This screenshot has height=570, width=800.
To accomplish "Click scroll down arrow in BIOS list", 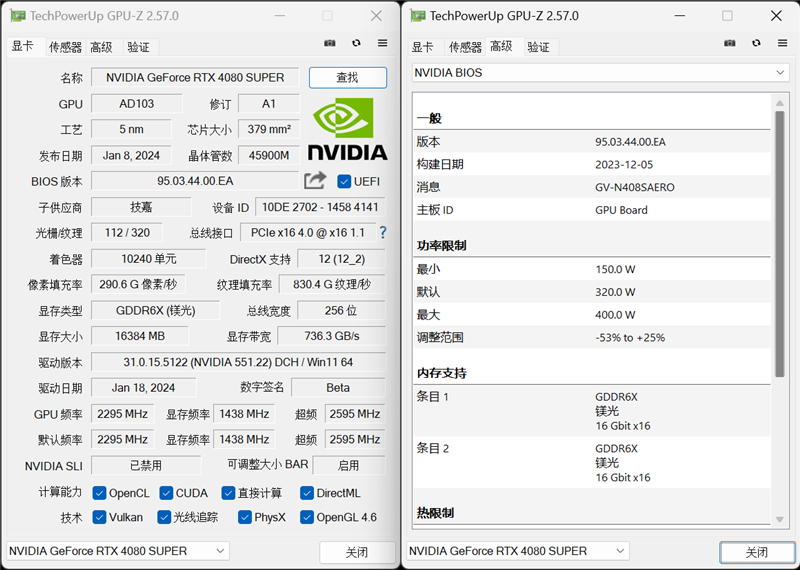I will [x=780, y=519].
